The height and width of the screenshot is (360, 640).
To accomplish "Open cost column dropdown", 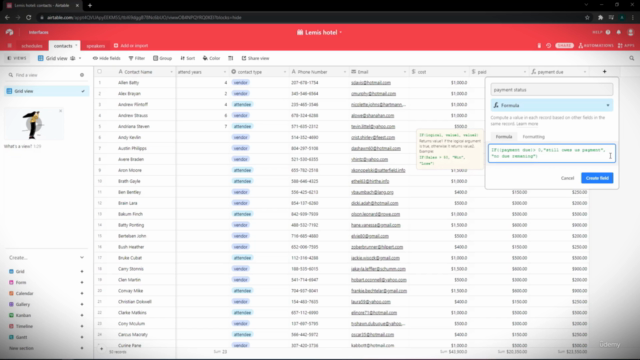I will pyautogui.click(x=464, y=72).
